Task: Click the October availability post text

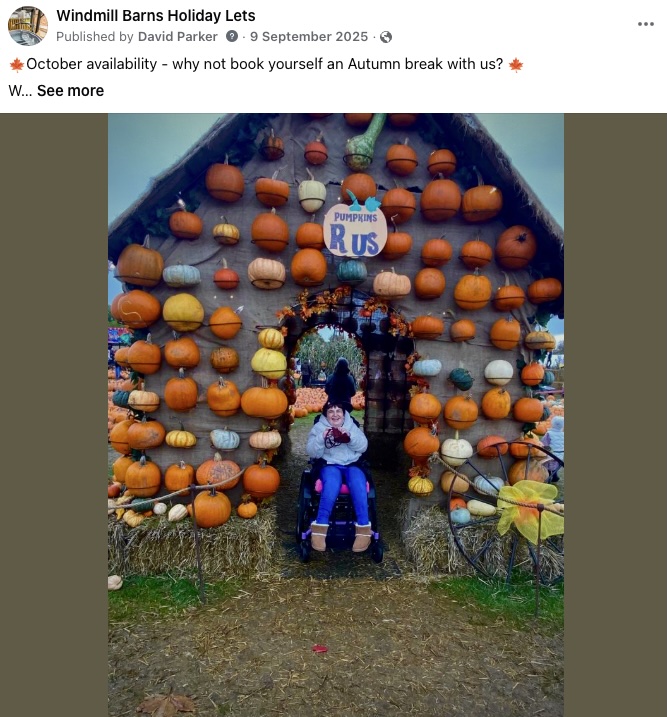Action: [265, 64]
